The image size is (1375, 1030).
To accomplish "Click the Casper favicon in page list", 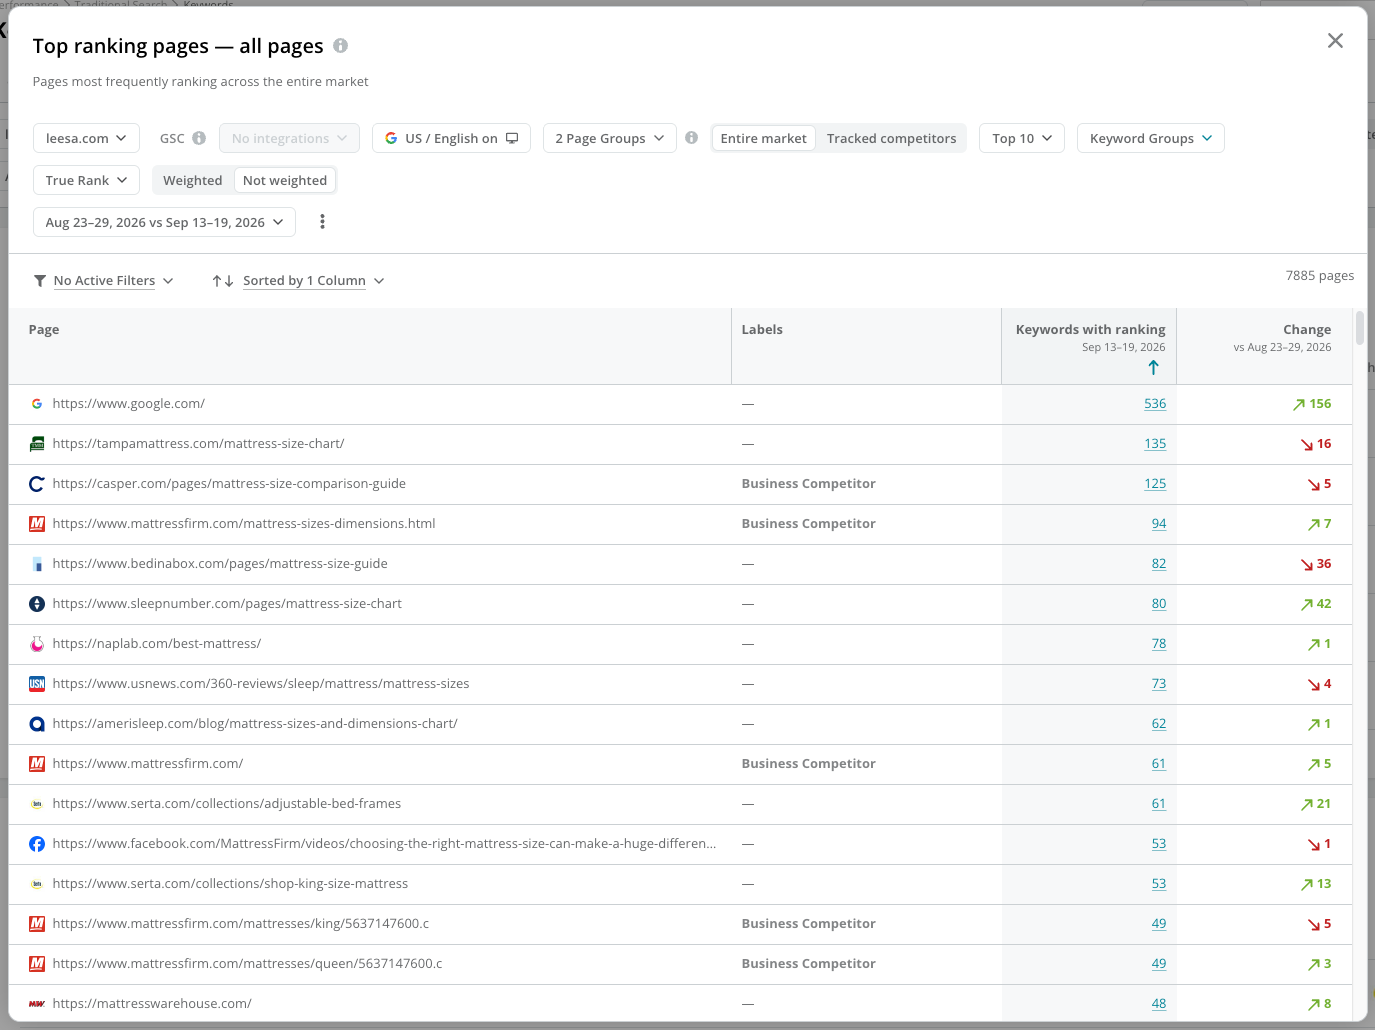I will point(37,484).
